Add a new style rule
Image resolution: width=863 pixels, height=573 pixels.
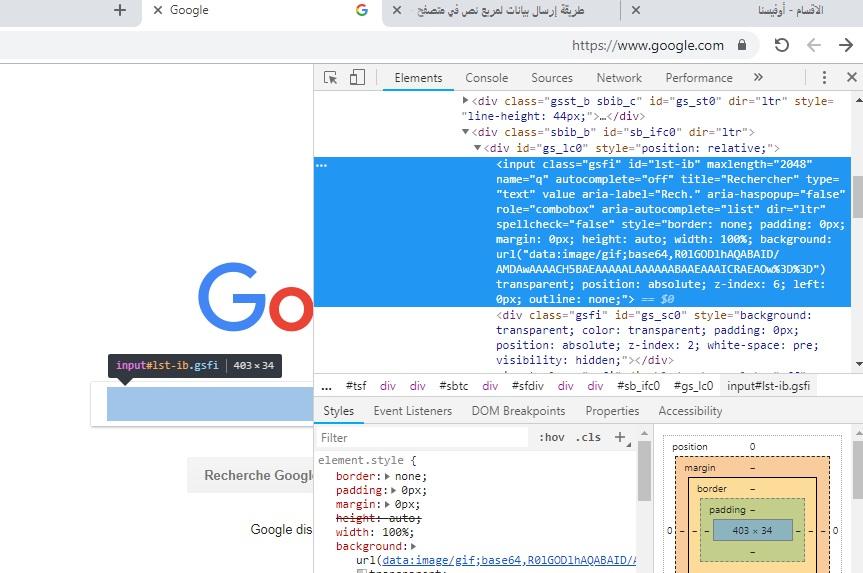[x=620, y=437]
